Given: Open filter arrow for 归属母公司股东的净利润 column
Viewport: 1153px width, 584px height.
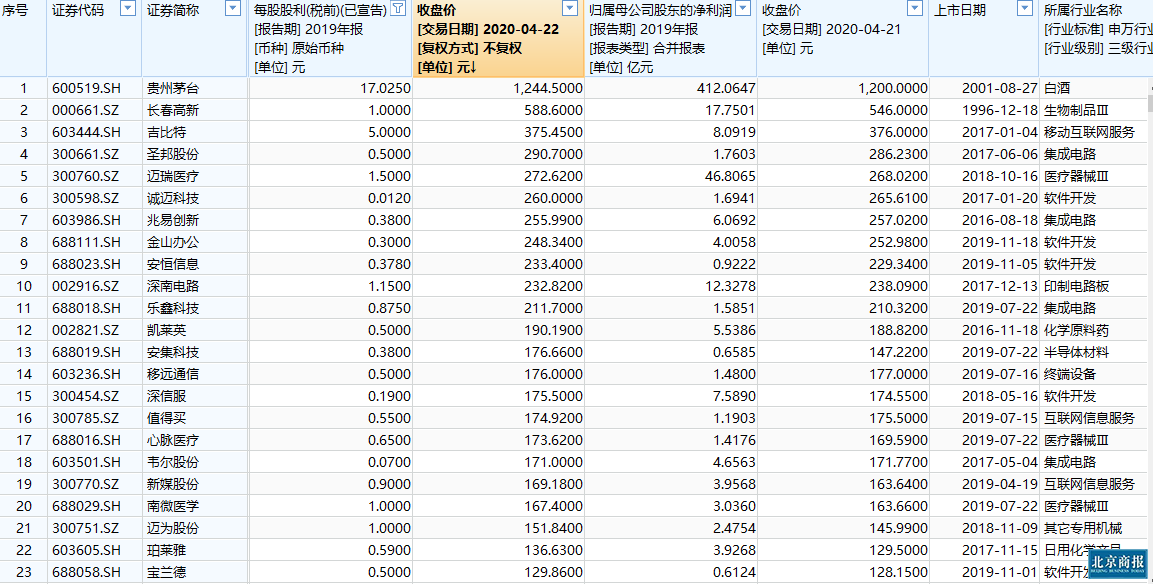Looking at the screenshot, I should click(743, 9).
